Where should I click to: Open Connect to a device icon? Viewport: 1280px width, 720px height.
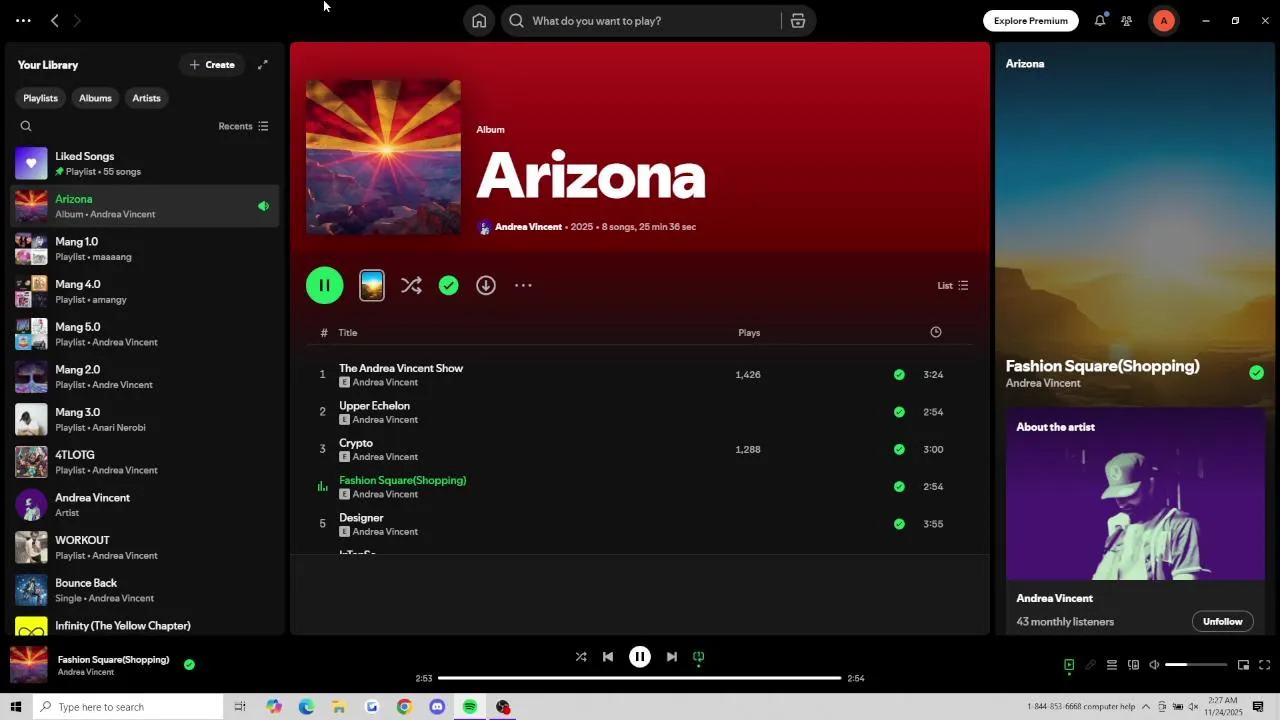(x=1133, y=665)
